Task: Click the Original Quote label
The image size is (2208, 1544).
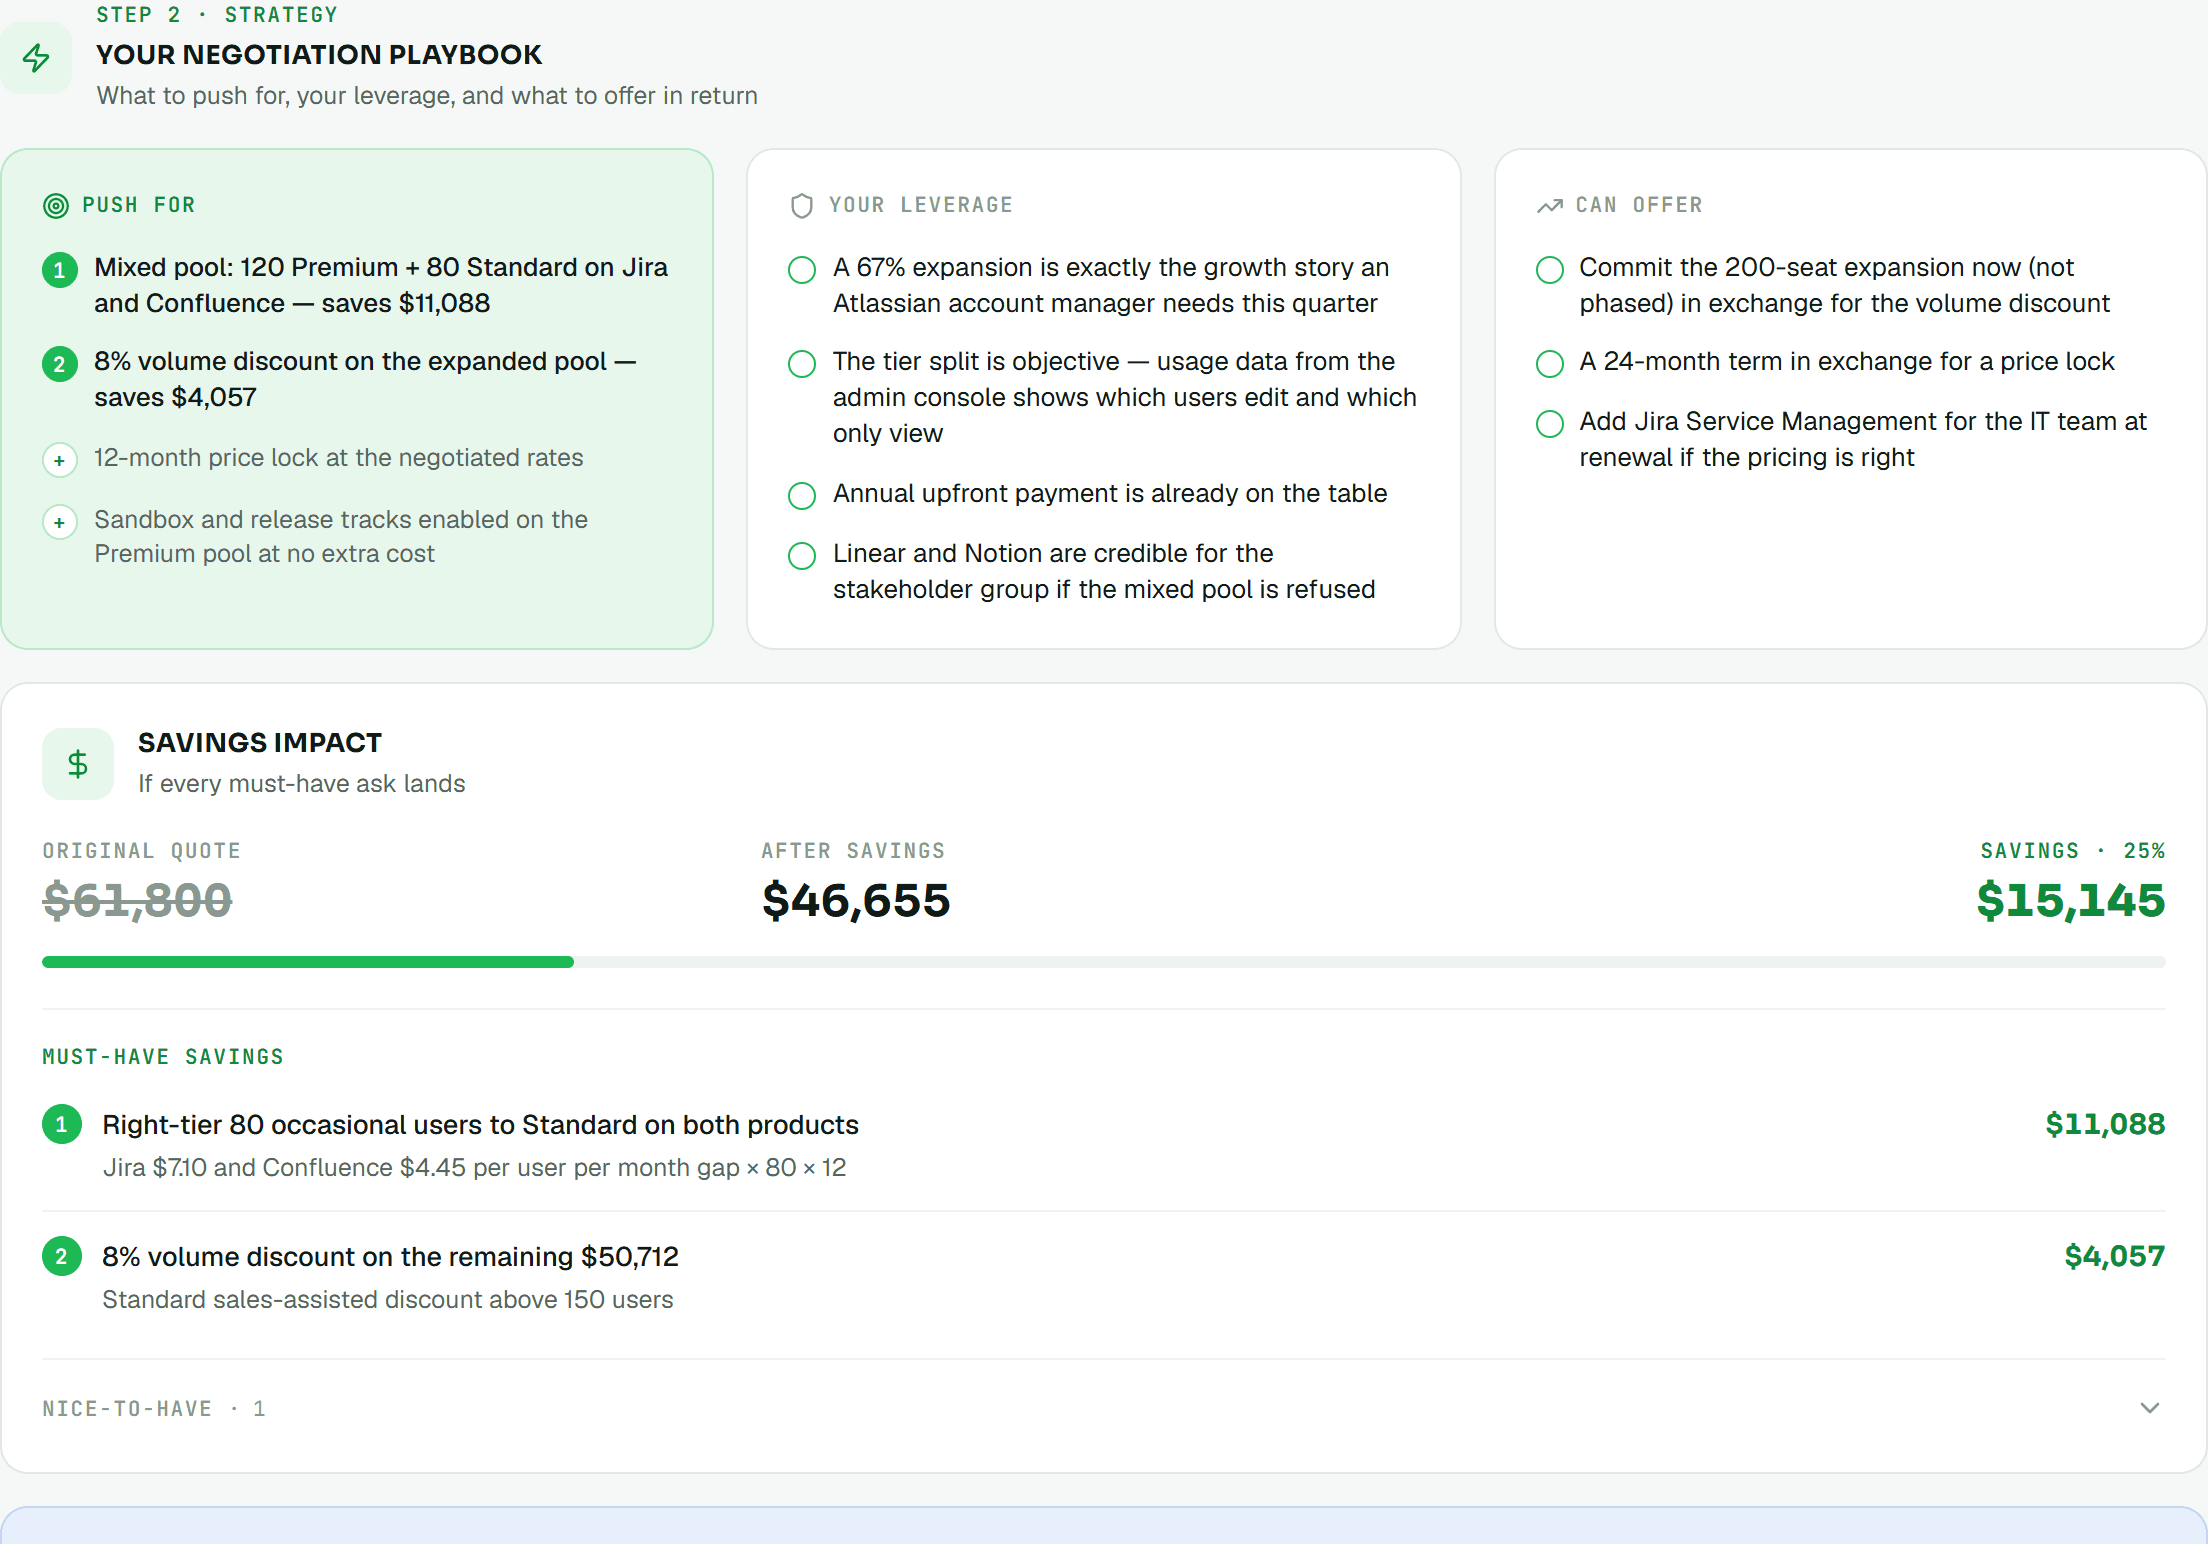Action: pos(142,851)
